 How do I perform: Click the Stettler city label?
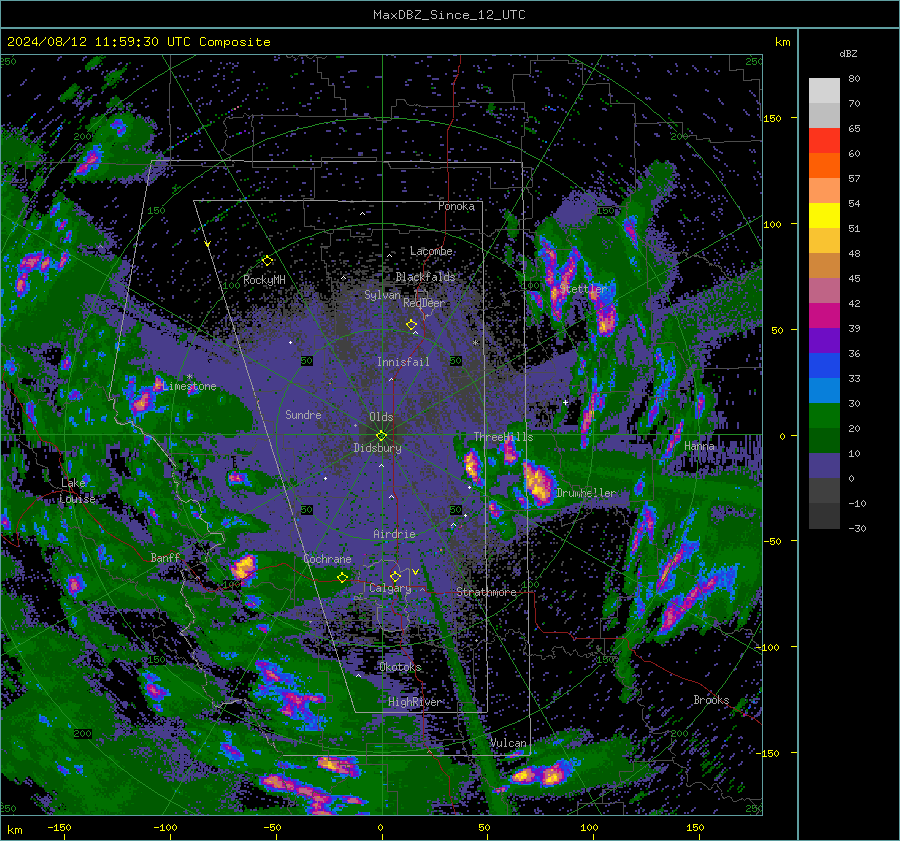[584, 289]
